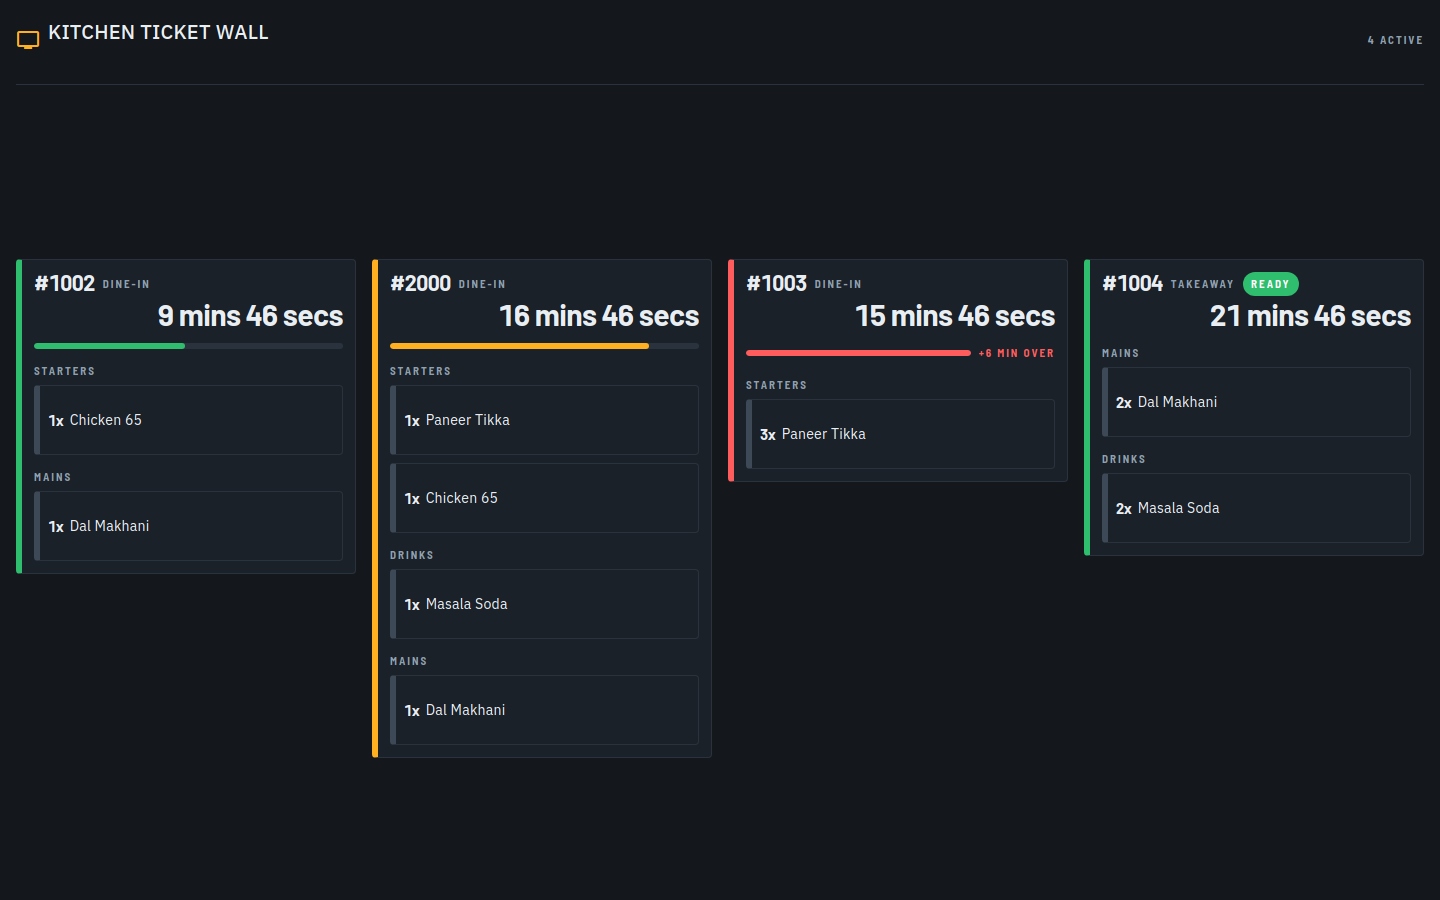Click TAKEAWAY label on ticket #1004
The height and width of the screenshot is (900, 1440).
(1202, 285)
